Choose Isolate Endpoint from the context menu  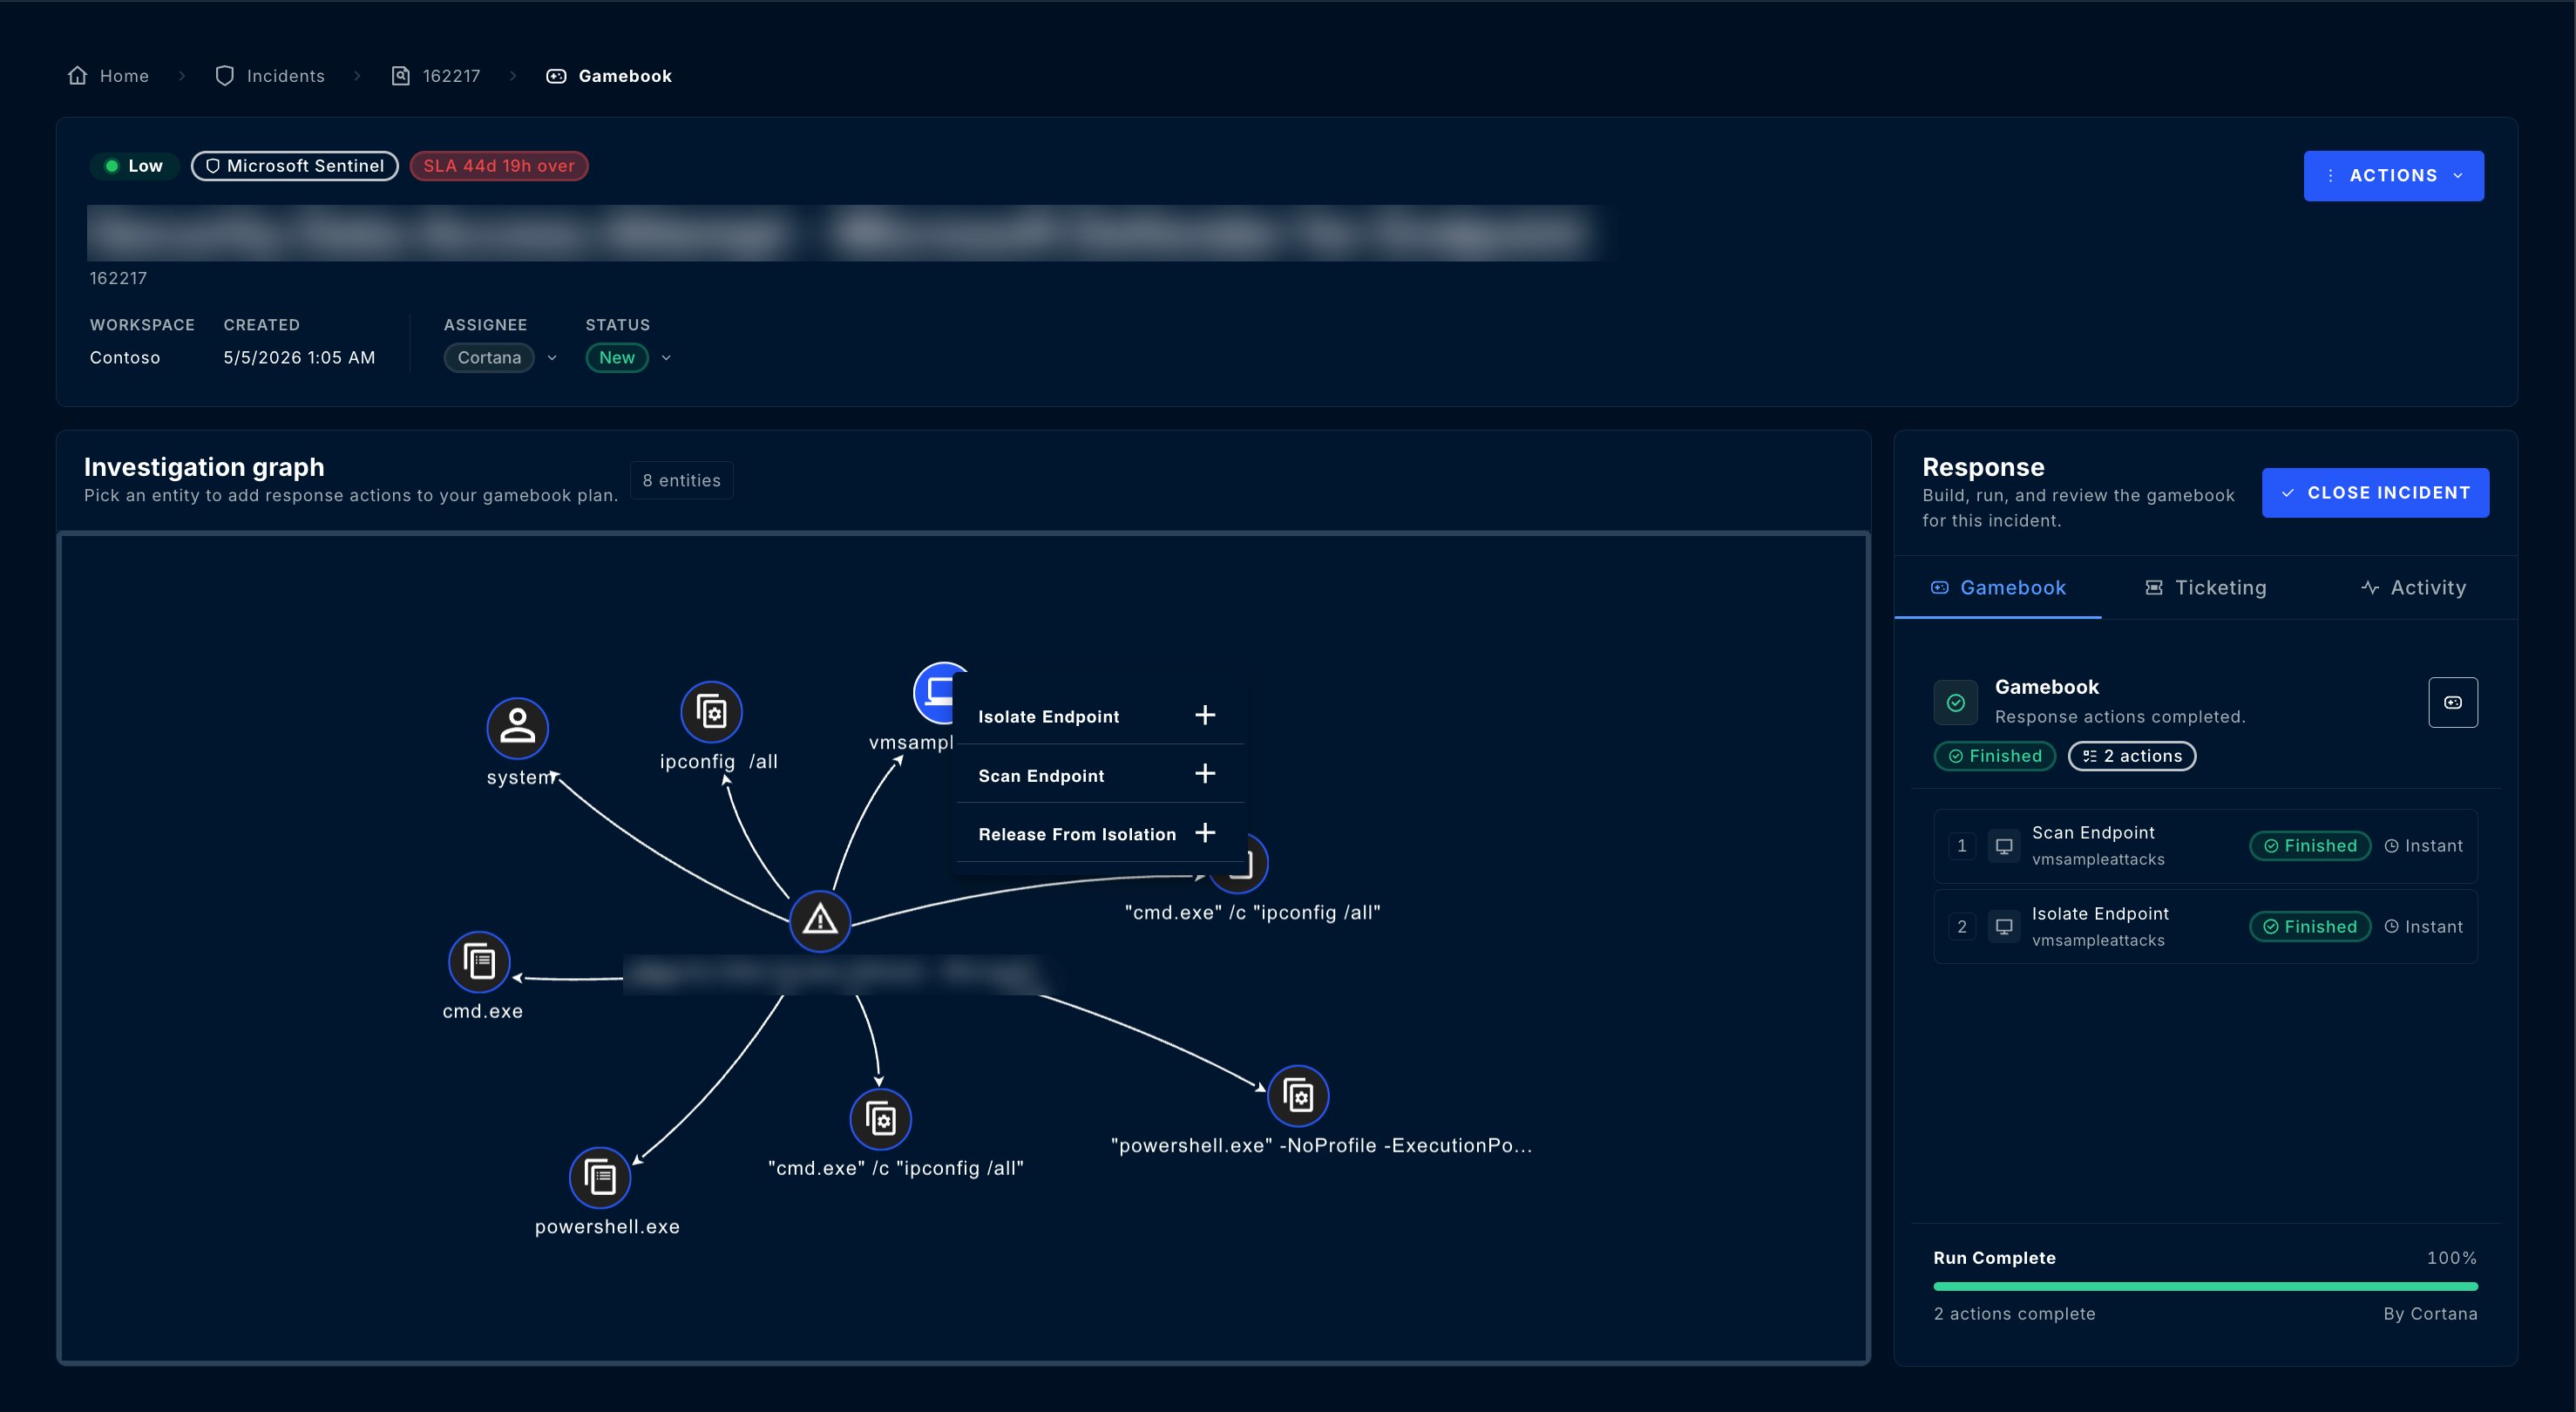pos(1099,716)
